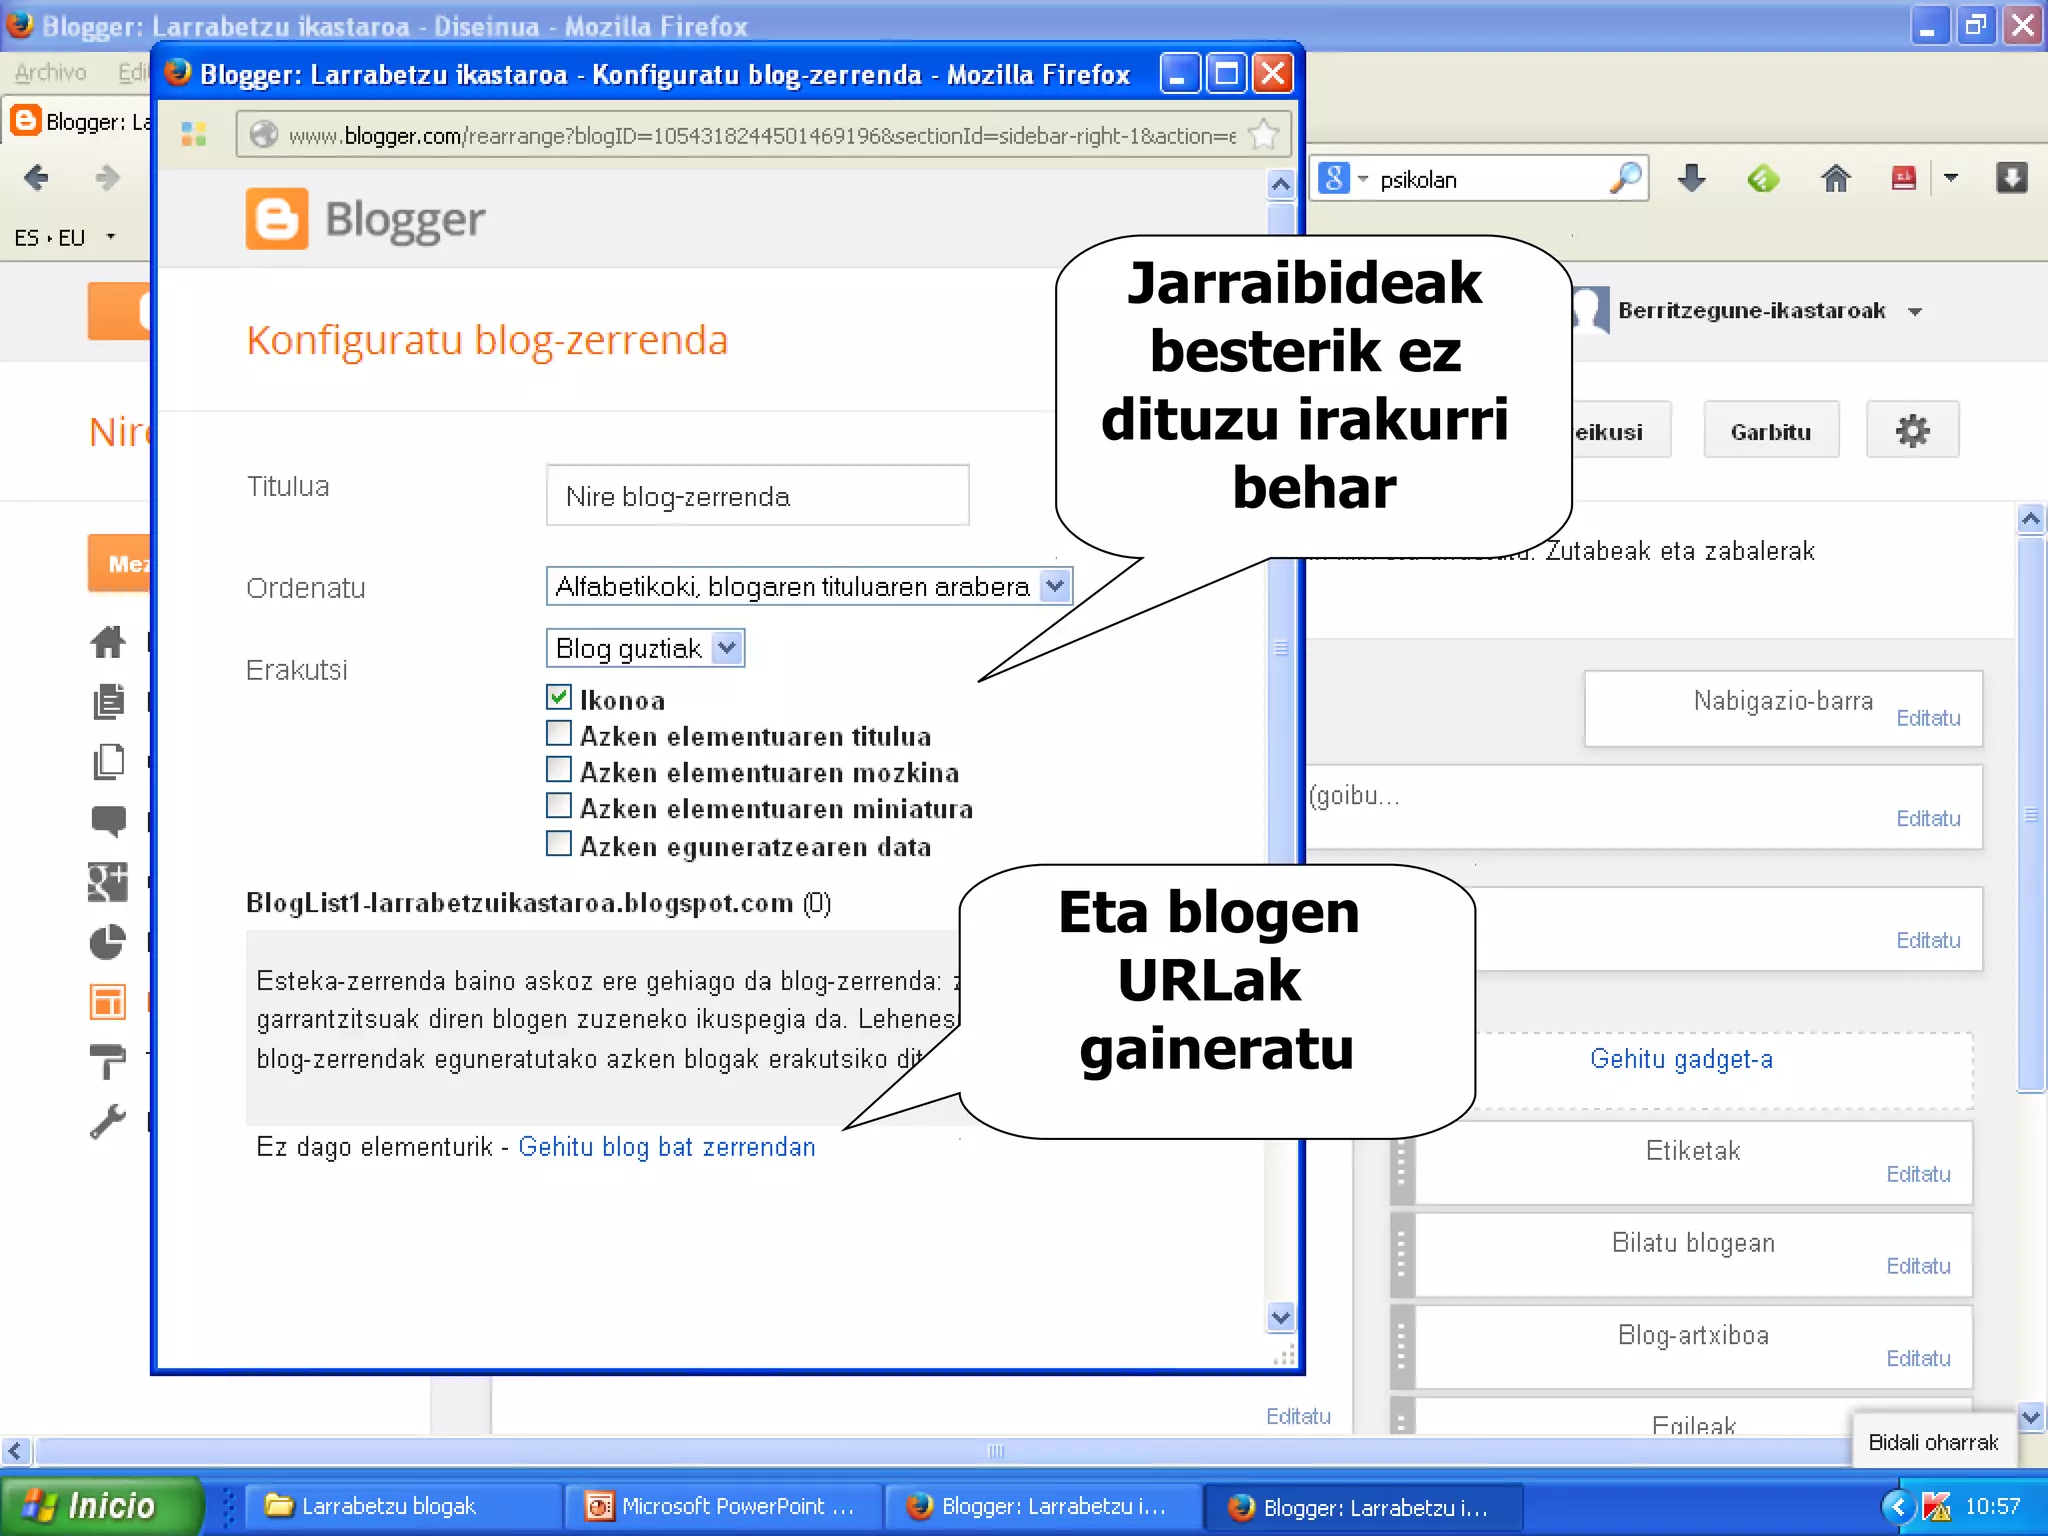Click Editatu on Blog-artxiboa gadget
Viewport: 2048px width, 1536px height.
1918,1358
